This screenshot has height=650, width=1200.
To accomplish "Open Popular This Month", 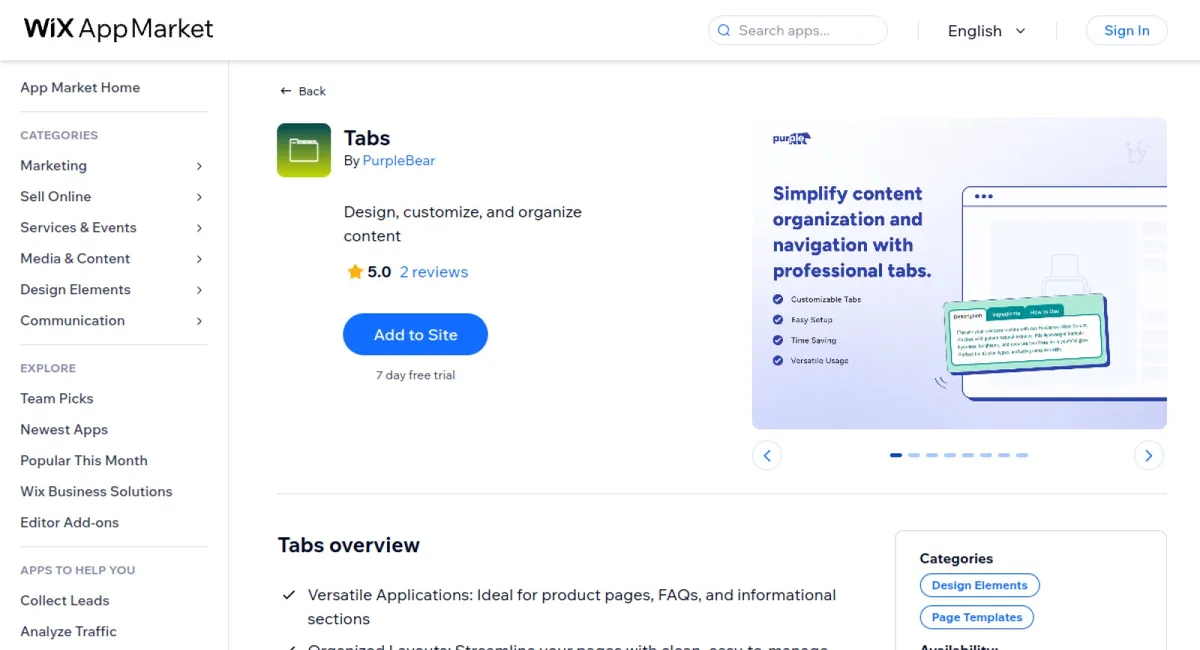I will click(84, 460).
